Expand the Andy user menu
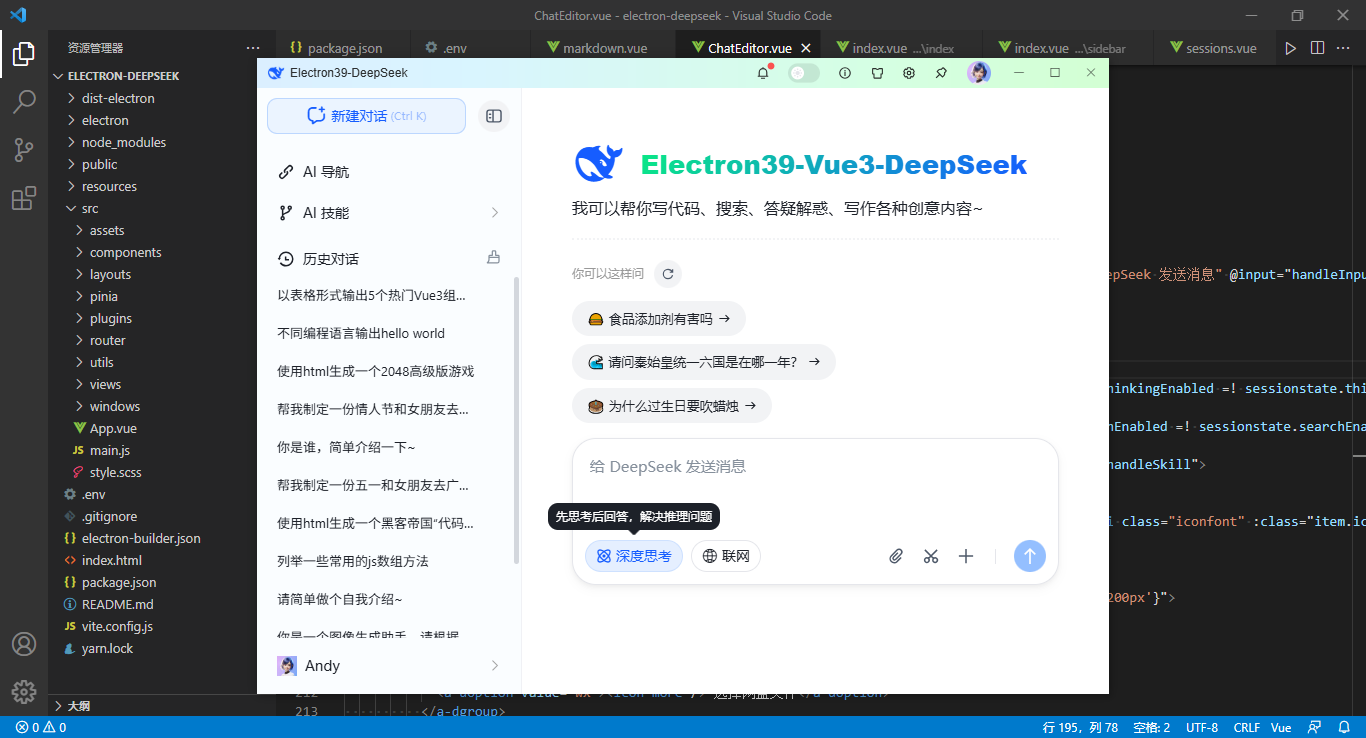Screen dimensions: 1366x738 coord(389,666)
